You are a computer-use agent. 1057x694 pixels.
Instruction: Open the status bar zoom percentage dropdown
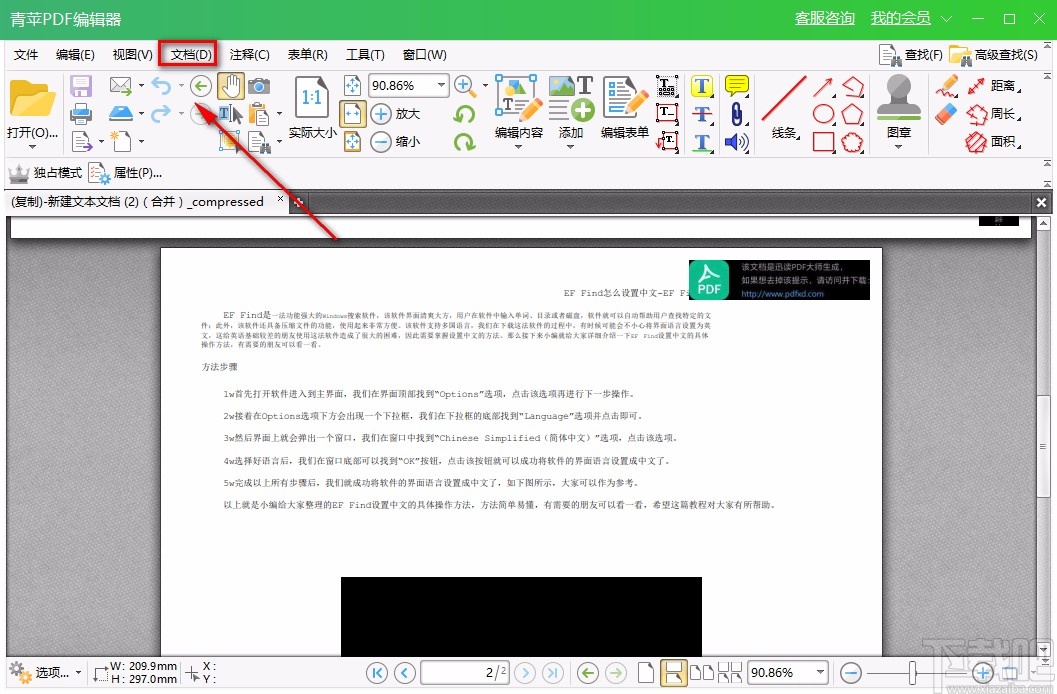[820, 672]
